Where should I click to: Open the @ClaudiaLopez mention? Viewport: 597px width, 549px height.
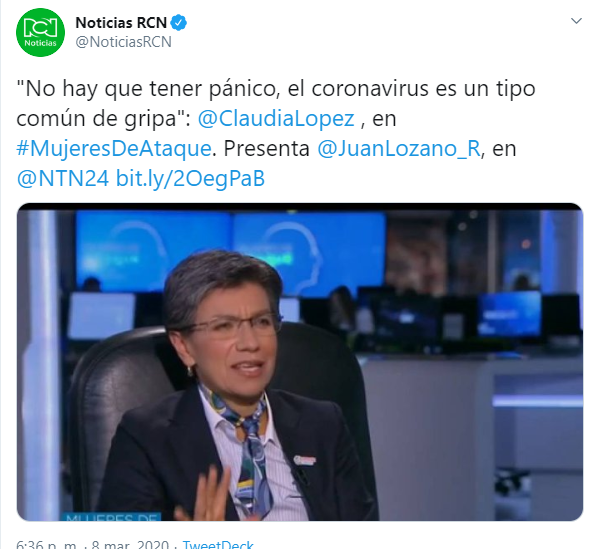[276, 118]
